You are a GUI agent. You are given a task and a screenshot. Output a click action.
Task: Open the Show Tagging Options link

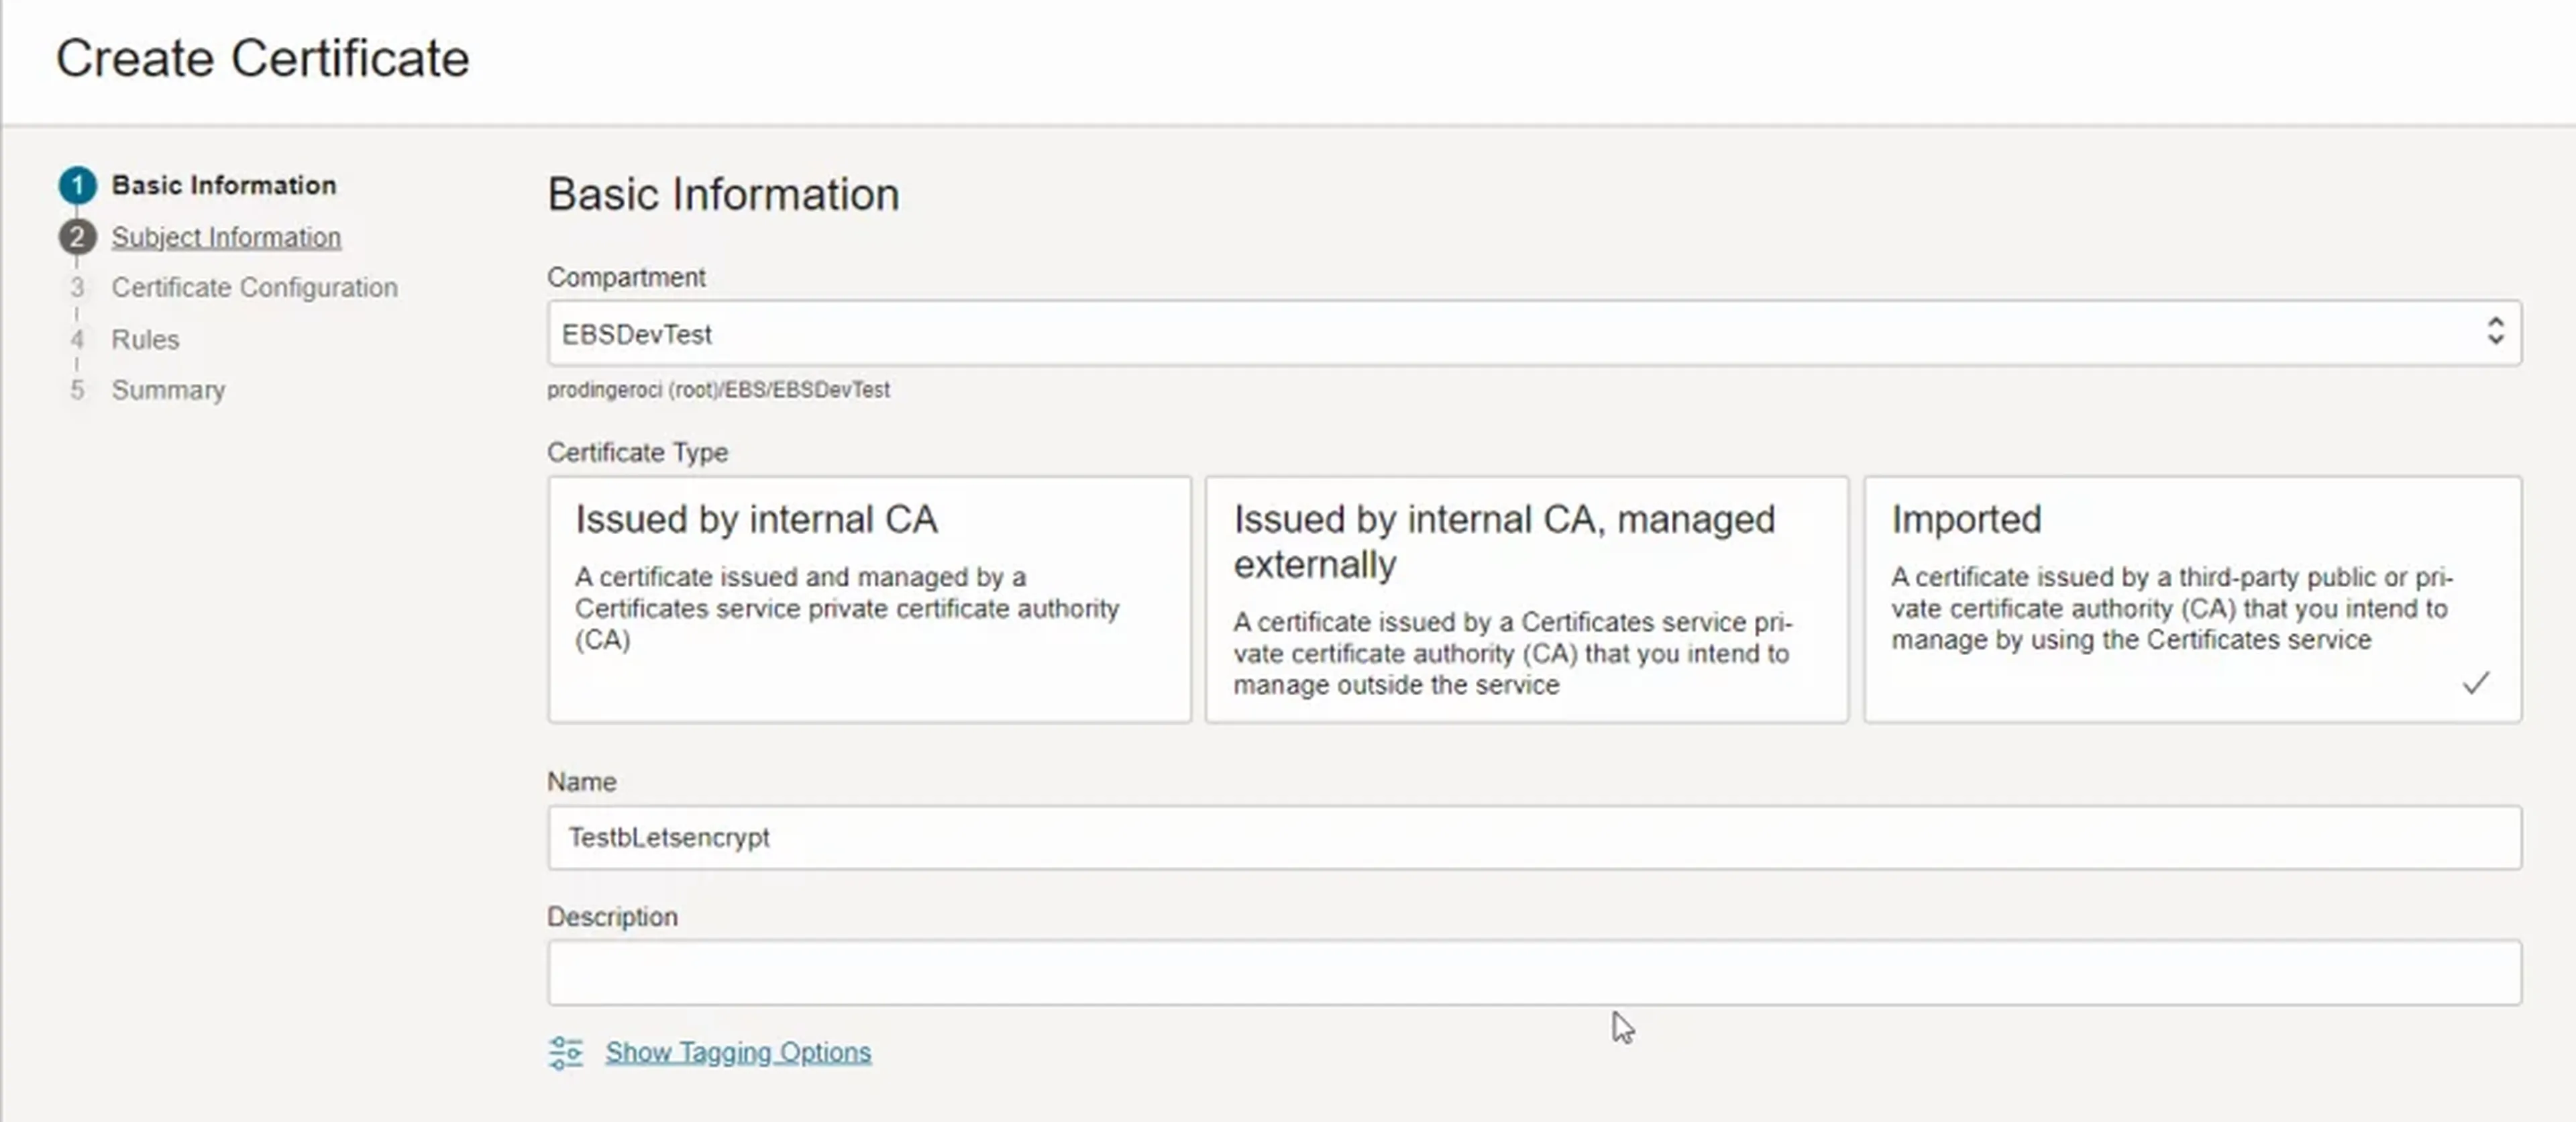point(738,1052)
